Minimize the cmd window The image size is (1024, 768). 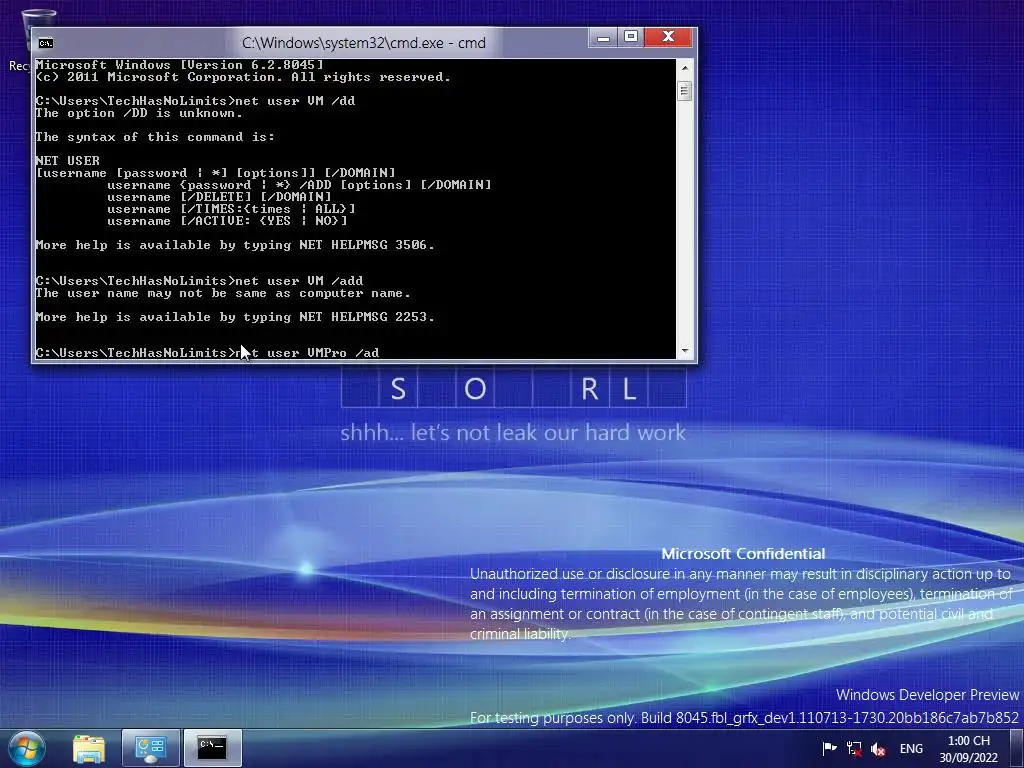coord(603,38)
